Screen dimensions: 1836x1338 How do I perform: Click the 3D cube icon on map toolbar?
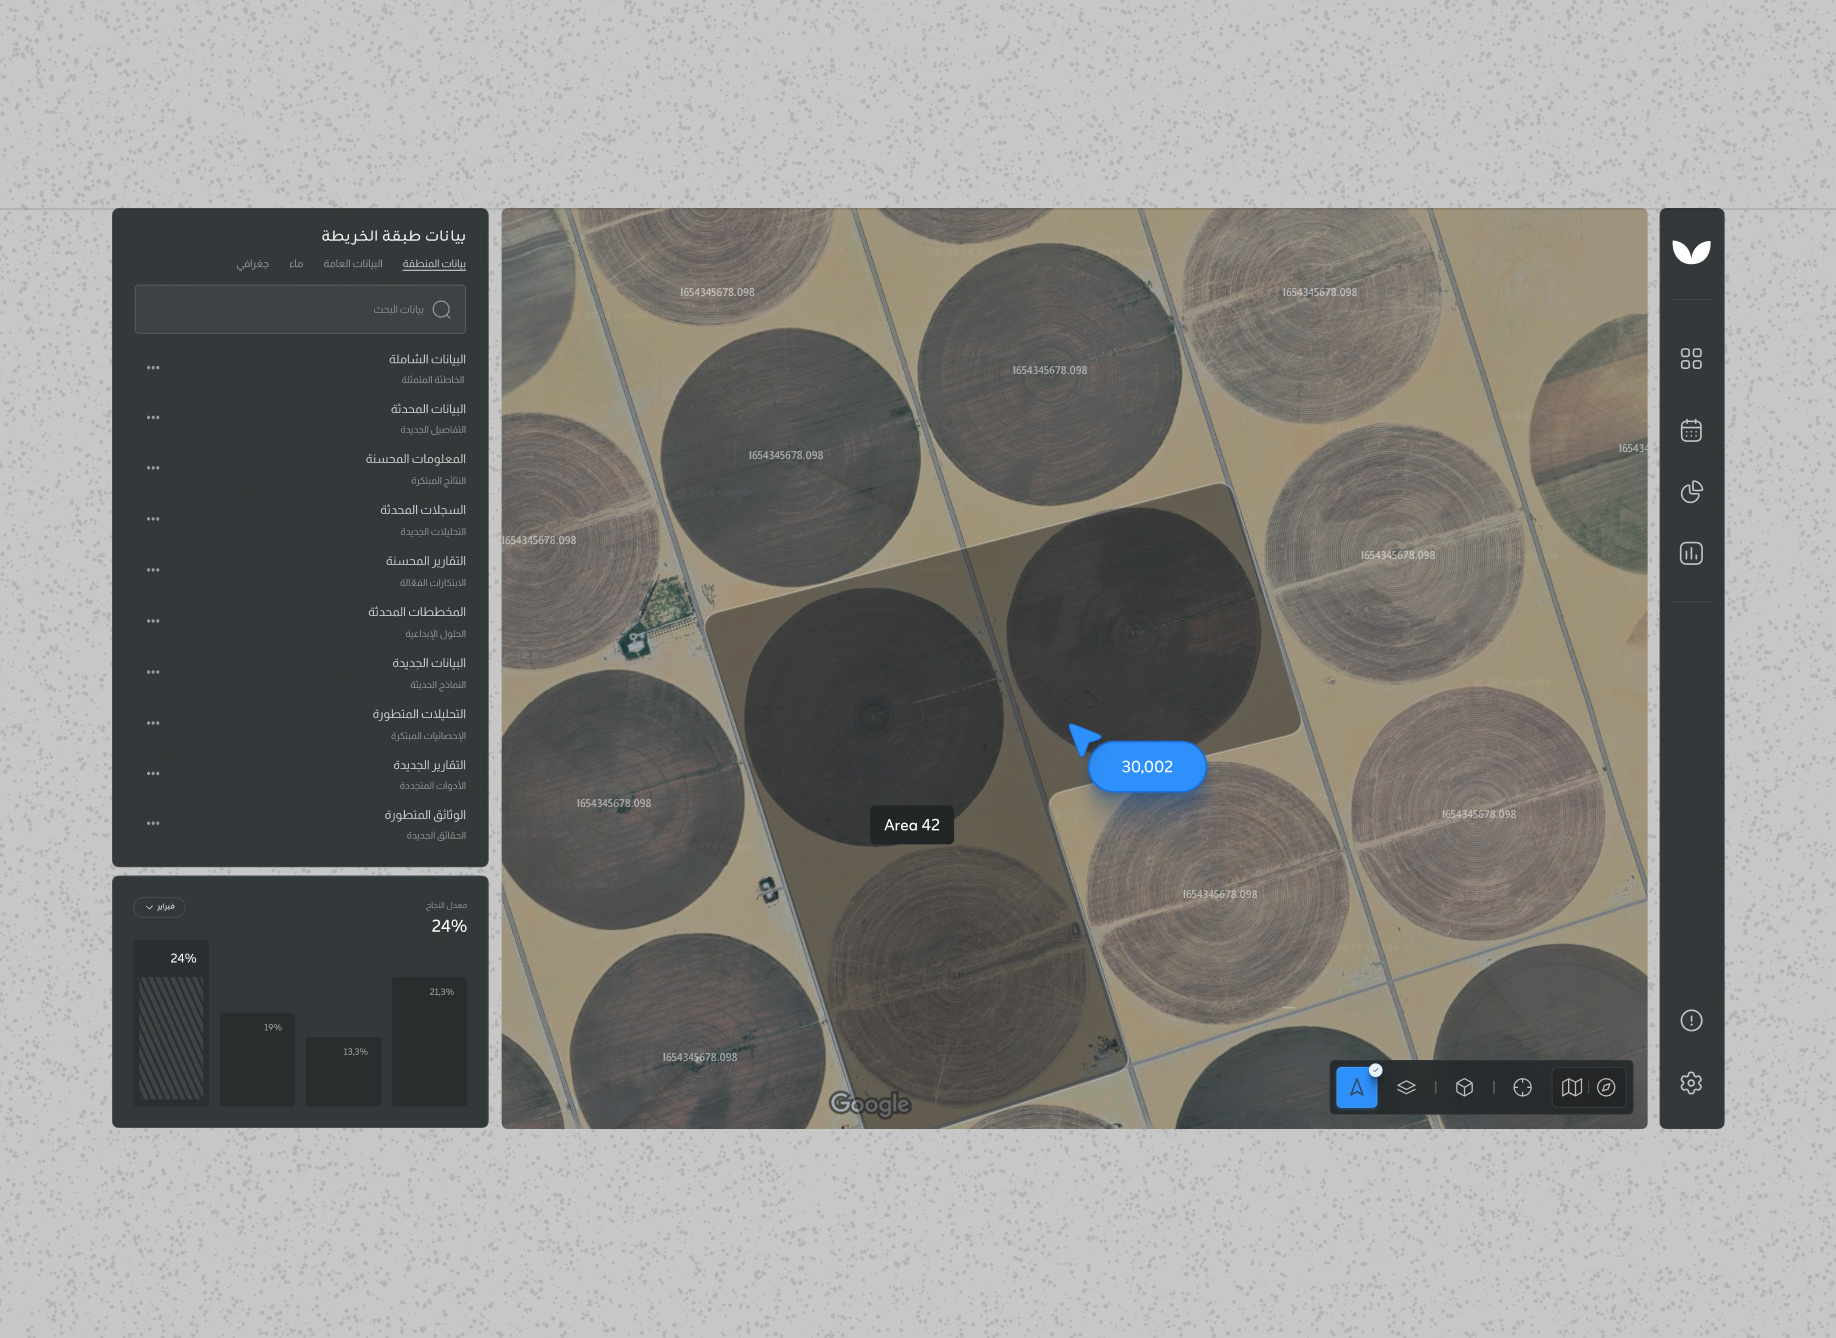(x=1464, y=1088)
